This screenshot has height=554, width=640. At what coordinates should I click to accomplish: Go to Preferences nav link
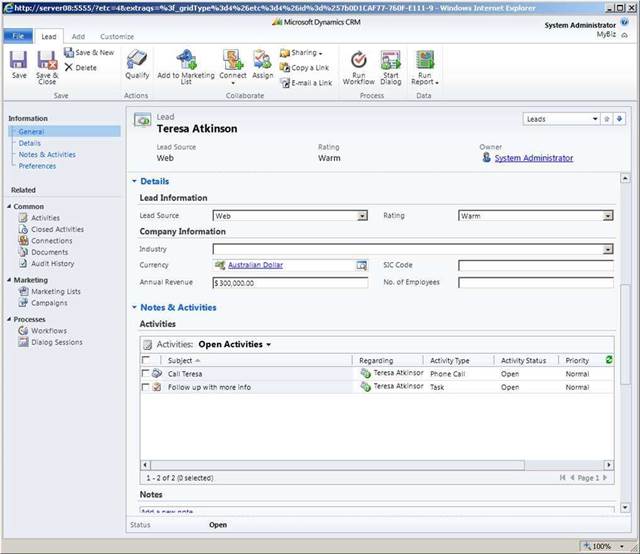37,166
